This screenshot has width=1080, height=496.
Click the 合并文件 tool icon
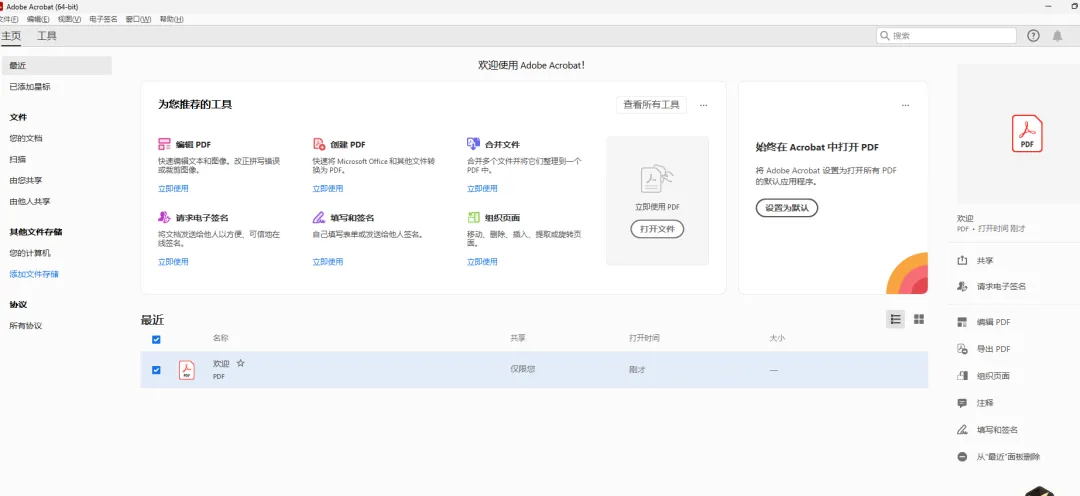click(x=473, y=144)
